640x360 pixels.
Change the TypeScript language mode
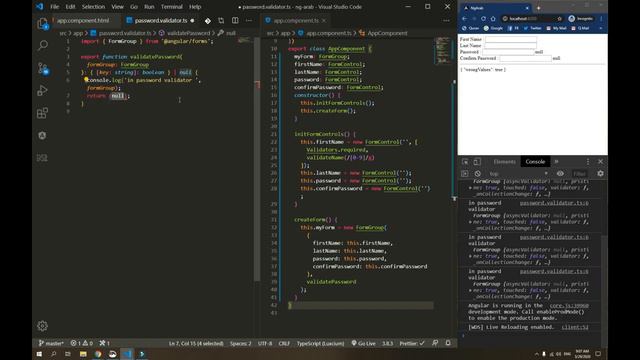pyautogui.click(x=320, y=343)
